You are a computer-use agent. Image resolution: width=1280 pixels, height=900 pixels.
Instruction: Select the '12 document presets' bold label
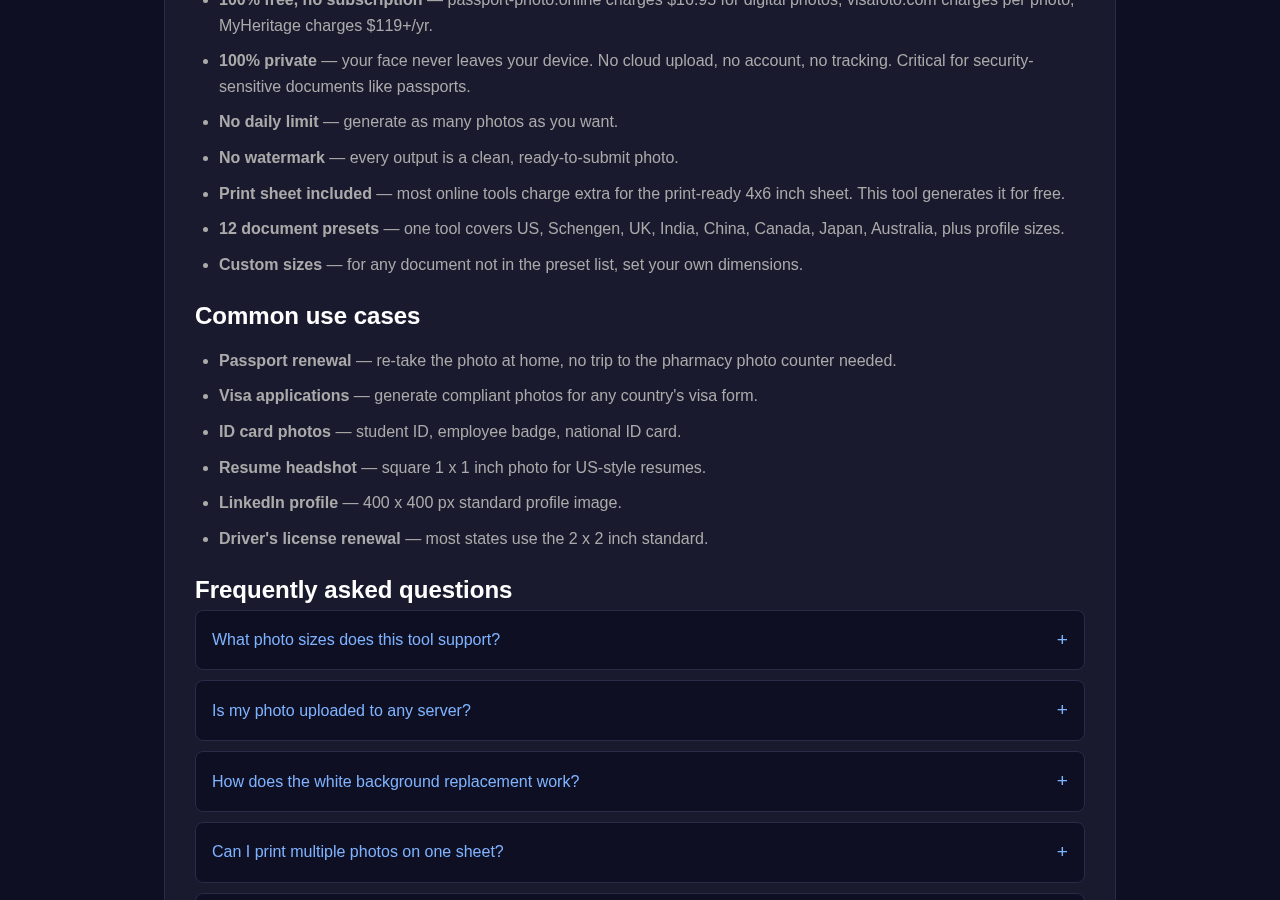coord(299,229)
